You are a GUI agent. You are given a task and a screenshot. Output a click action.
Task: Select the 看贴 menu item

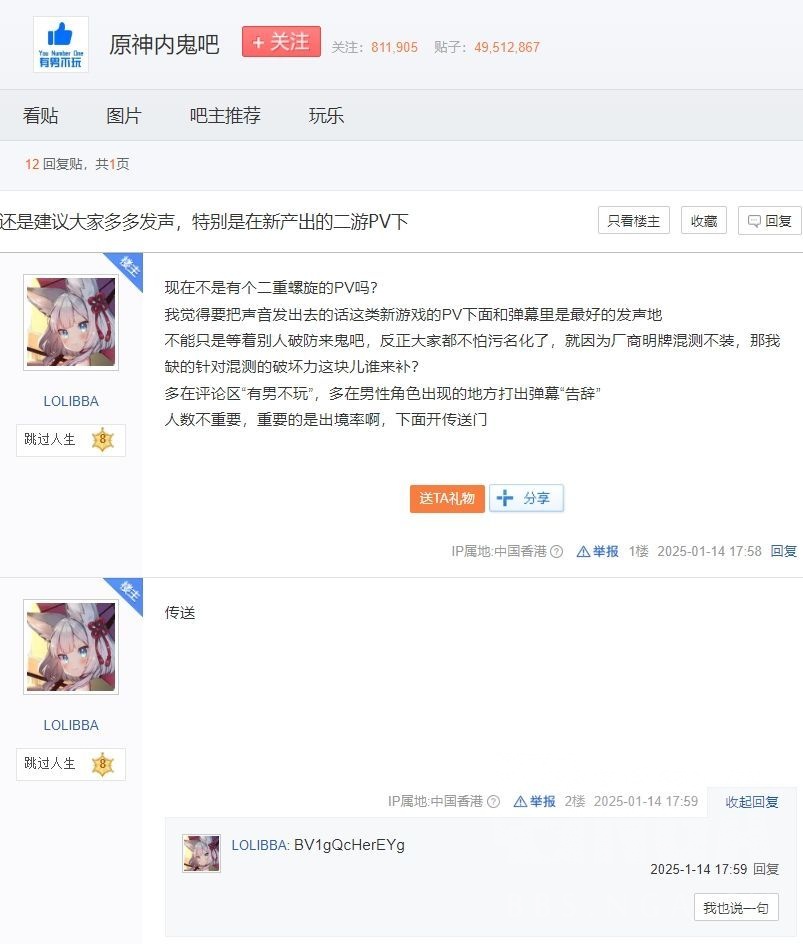coord(44,115)
